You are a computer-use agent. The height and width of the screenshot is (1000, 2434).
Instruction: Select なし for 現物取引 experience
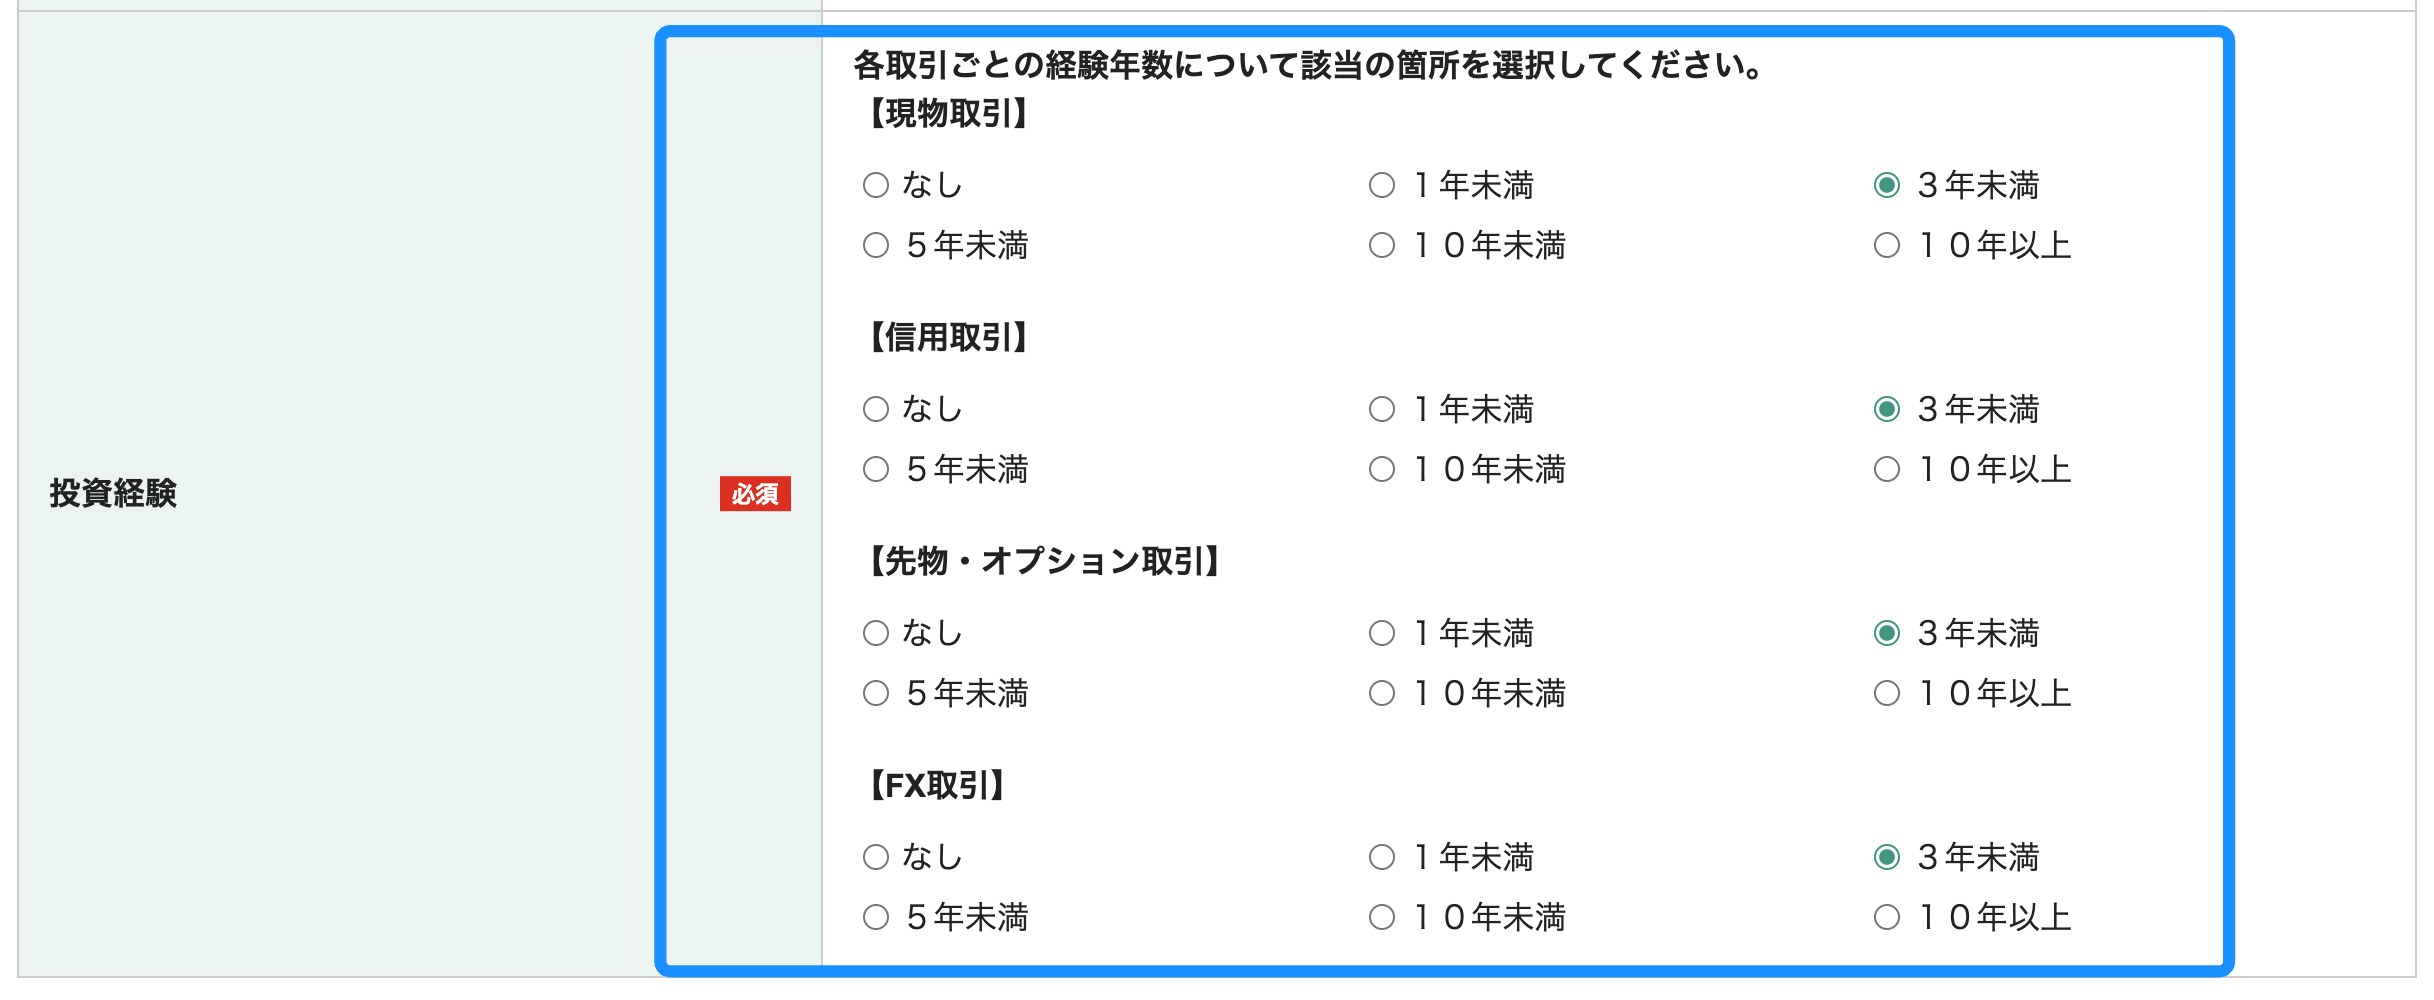[878, 183]
